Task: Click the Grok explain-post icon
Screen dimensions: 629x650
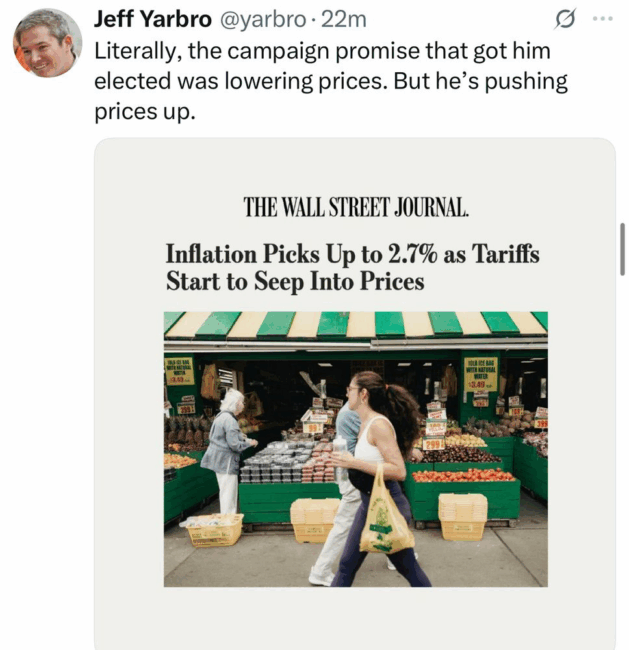Action: pyautogui.click(x=565, y=19)
